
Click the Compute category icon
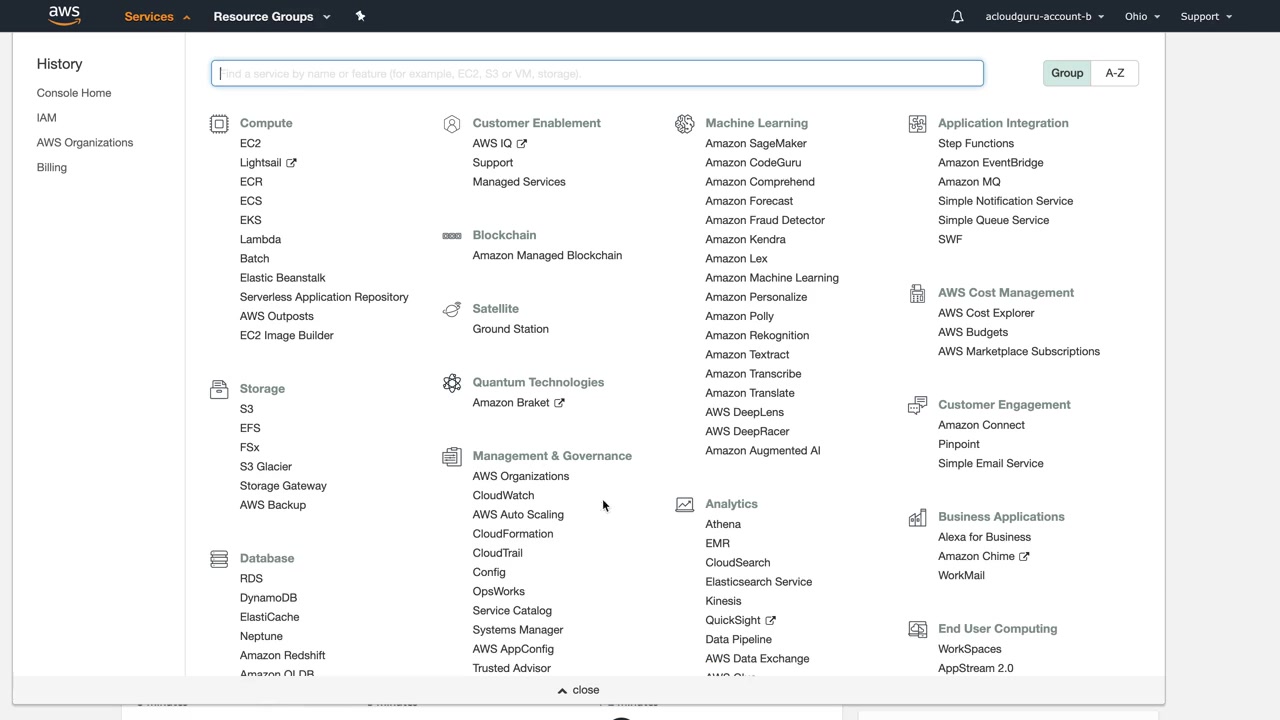point(219,124)
